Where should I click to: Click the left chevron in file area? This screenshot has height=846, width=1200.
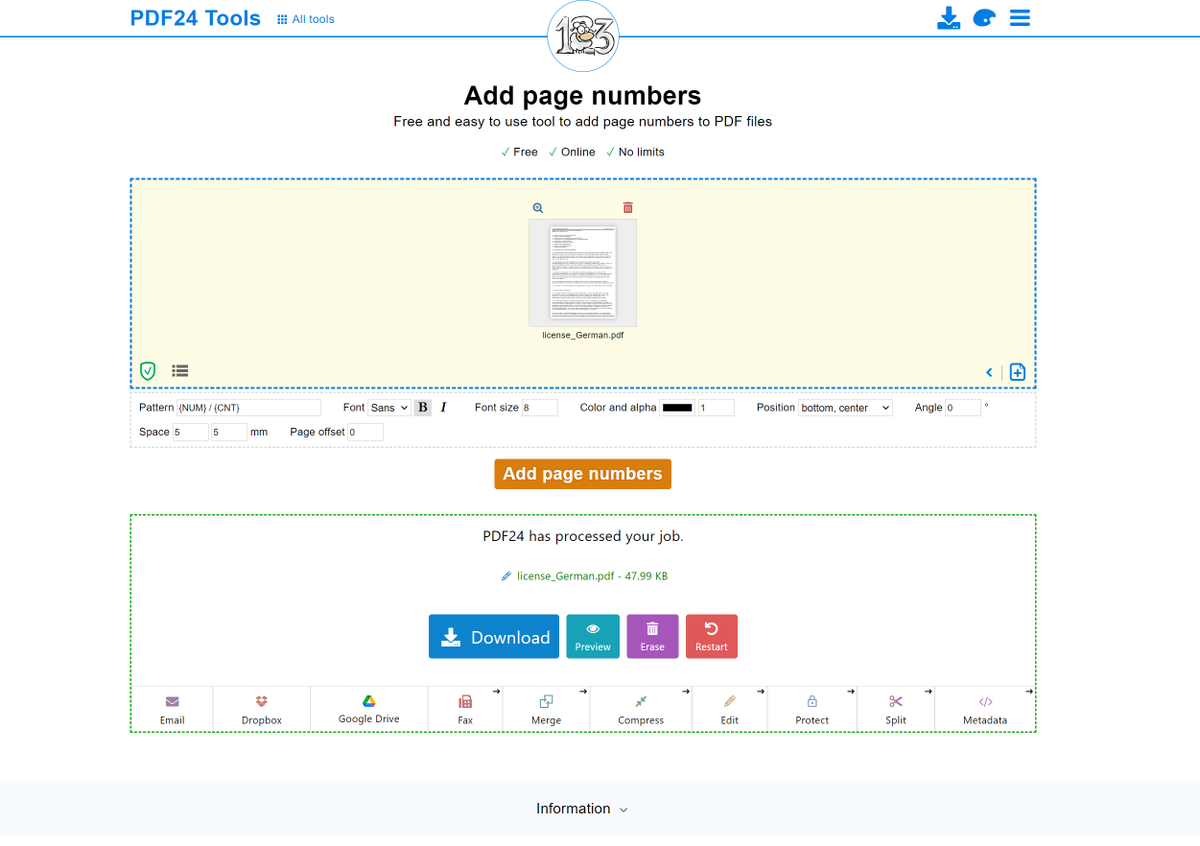point(989,372)
